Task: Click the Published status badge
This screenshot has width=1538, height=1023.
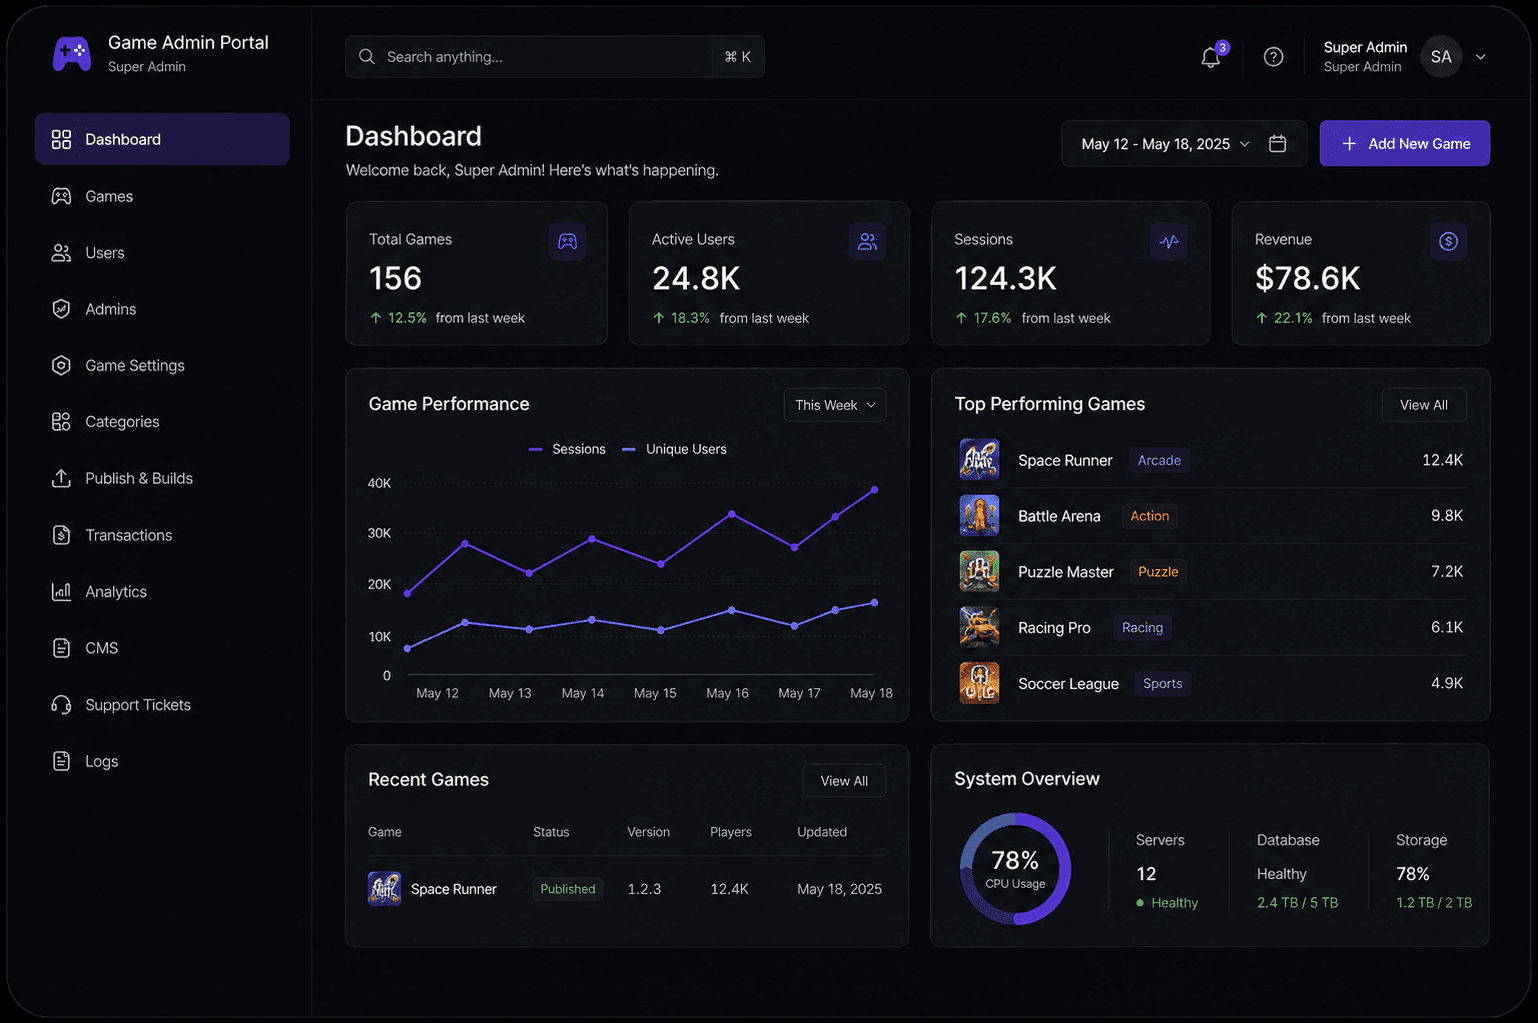Action: coord(567,889)
